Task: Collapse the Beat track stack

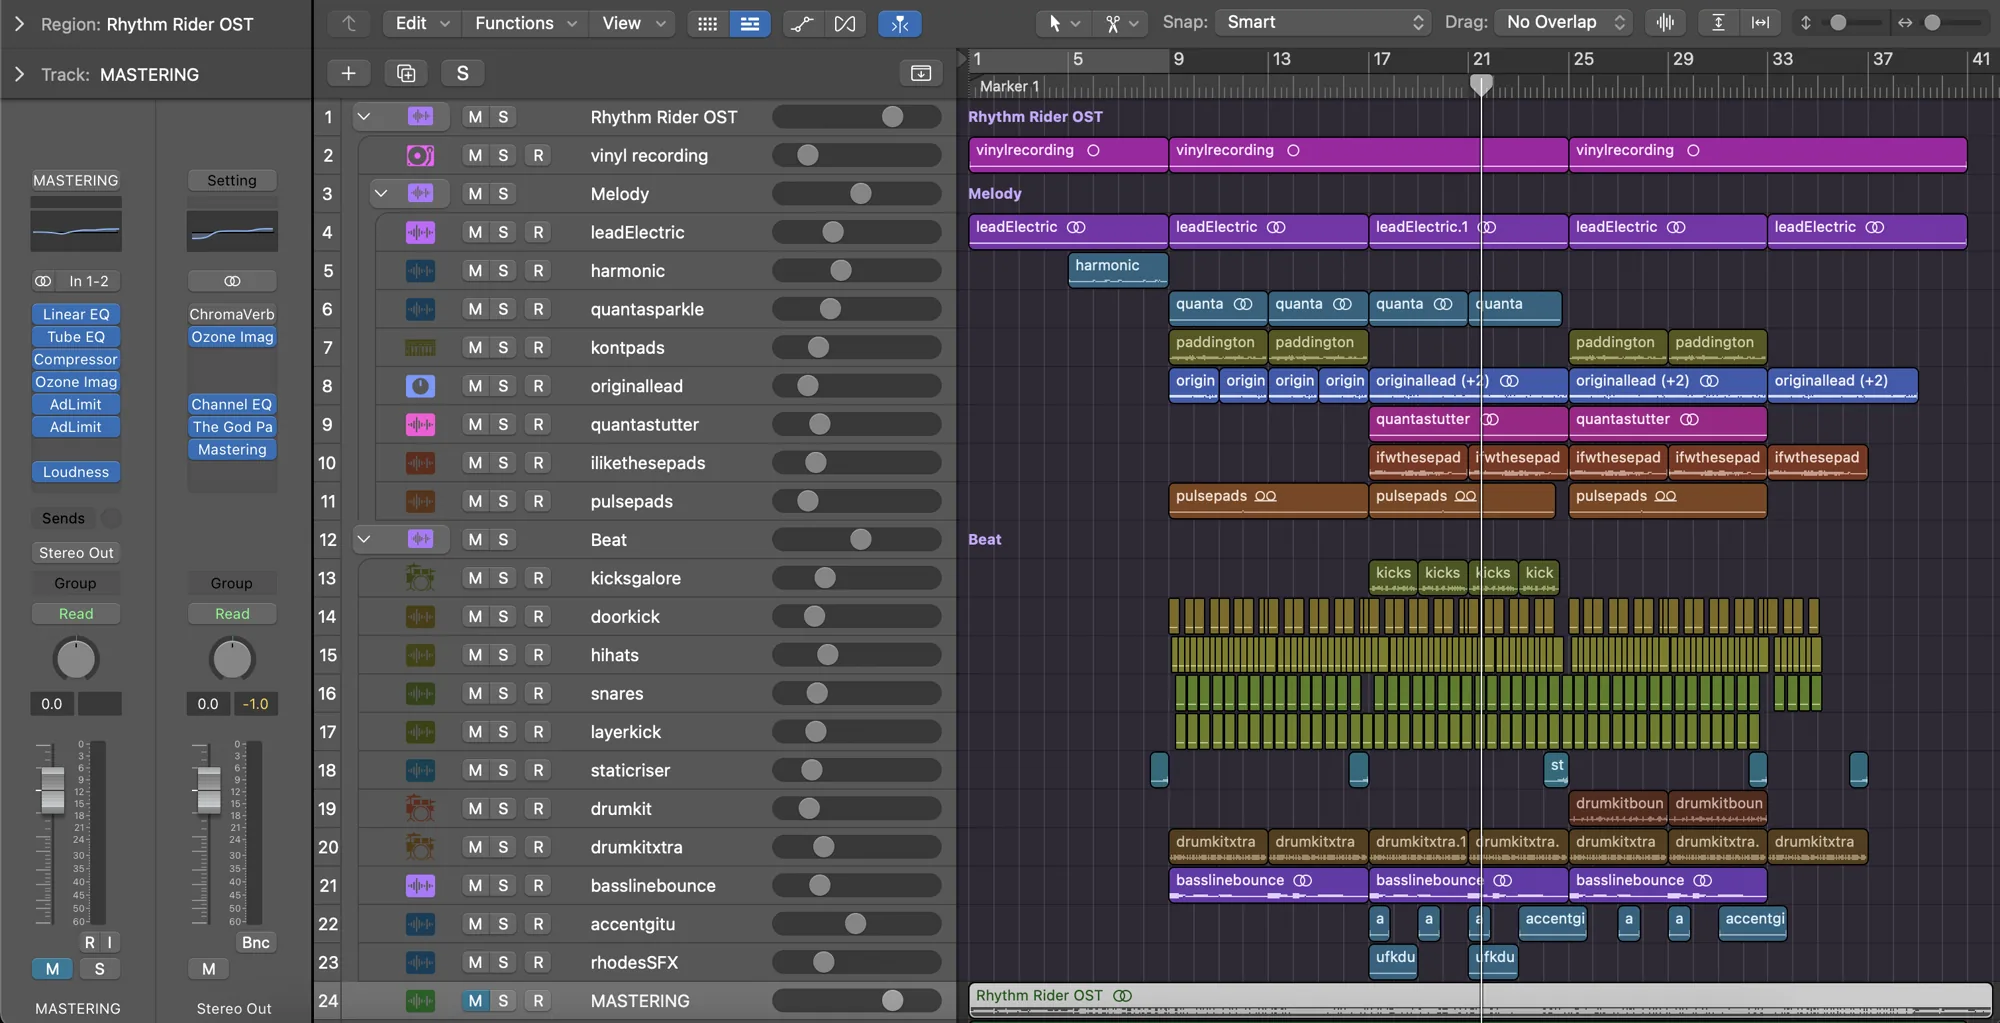Action: click(364, 540)
